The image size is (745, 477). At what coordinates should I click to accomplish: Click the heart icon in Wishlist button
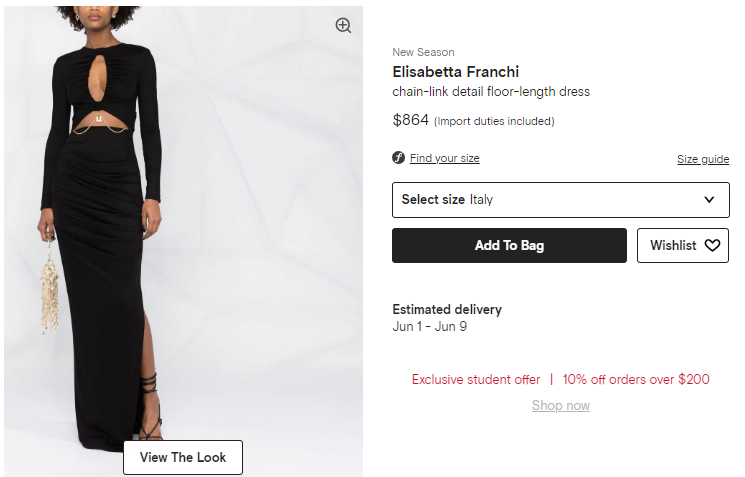712,245
